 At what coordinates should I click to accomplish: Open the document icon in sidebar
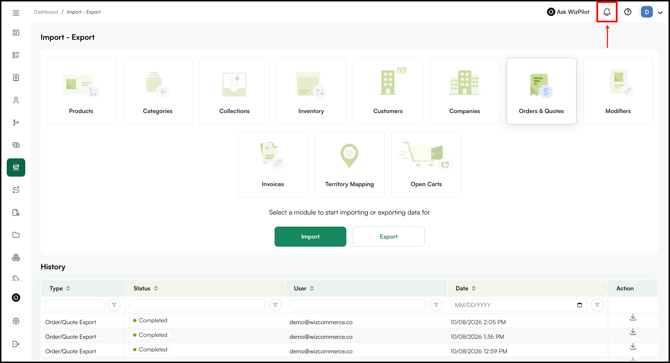coord(16,78)
